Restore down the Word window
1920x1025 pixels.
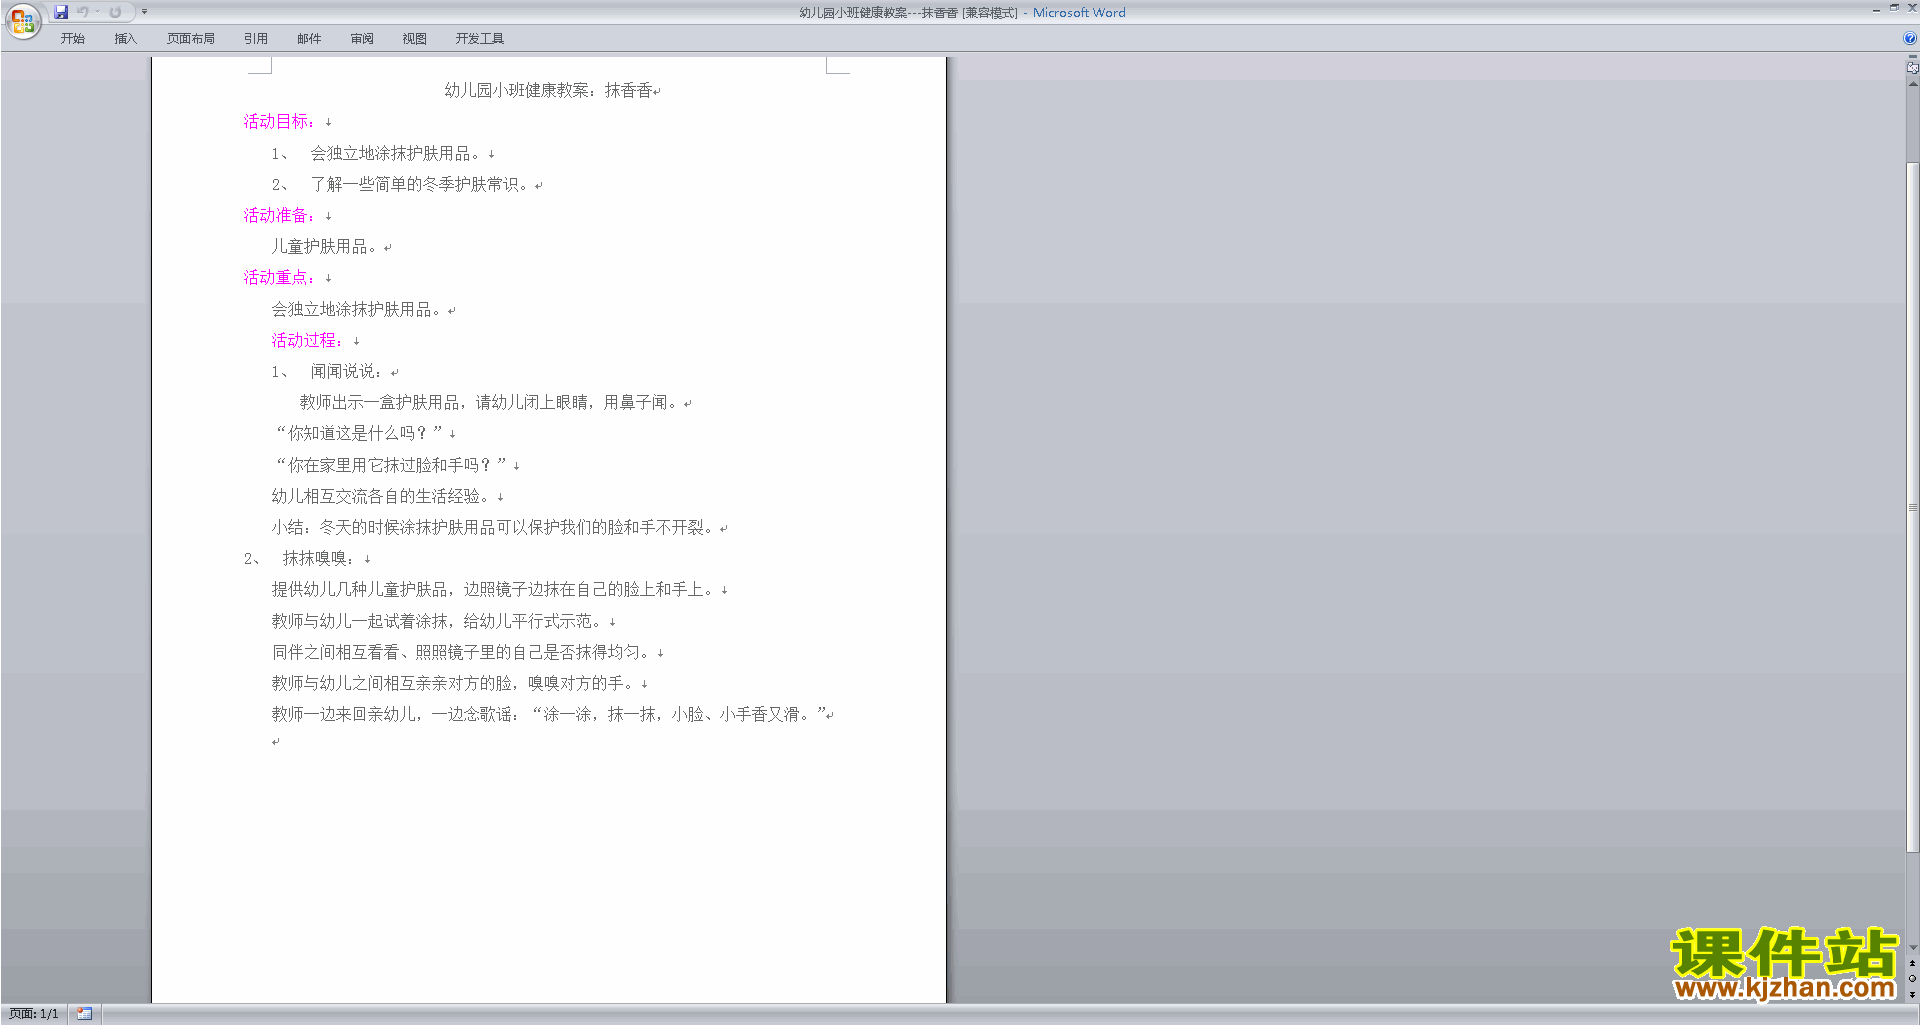(1894, 8)
